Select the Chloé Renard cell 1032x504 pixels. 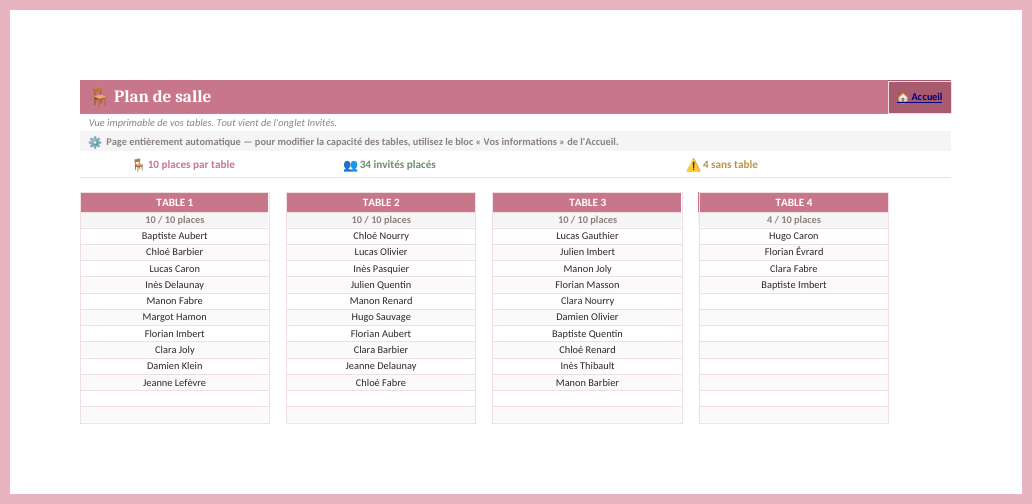[x=587, y=350]
